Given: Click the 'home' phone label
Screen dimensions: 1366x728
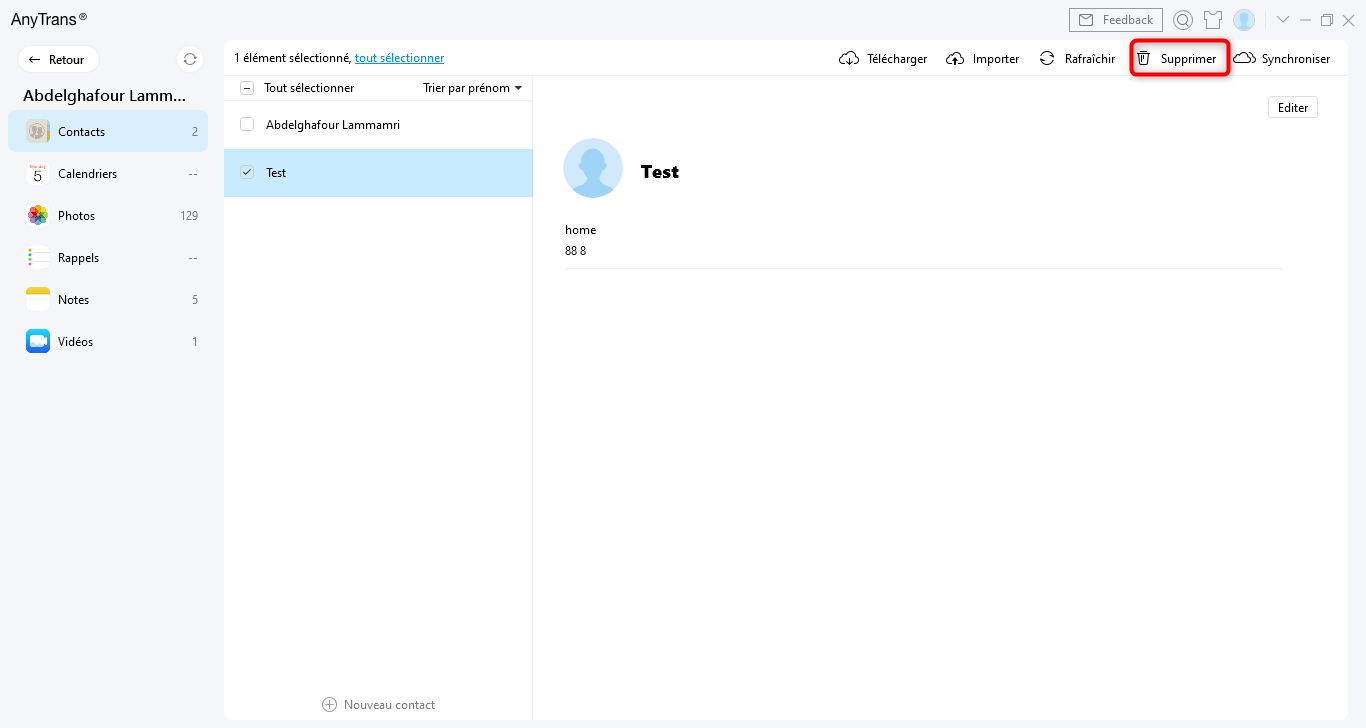Looking at the screenshot, I should 580,230.
